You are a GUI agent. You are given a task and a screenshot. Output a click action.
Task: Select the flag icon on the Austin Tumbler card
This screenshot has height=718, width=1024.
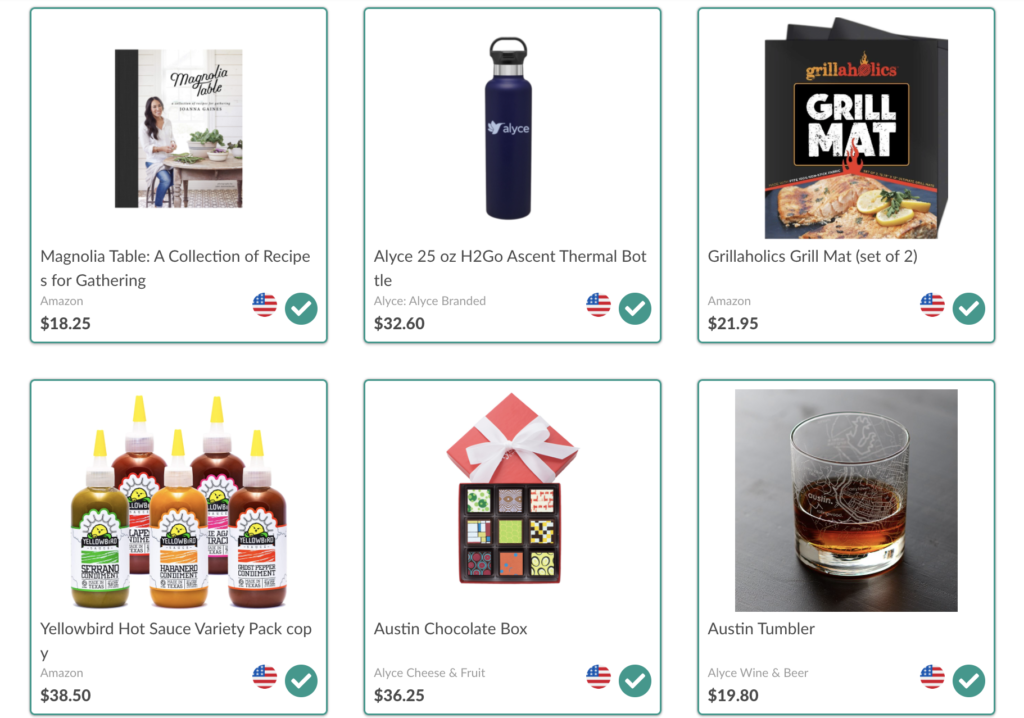click(x=931, y=679)
